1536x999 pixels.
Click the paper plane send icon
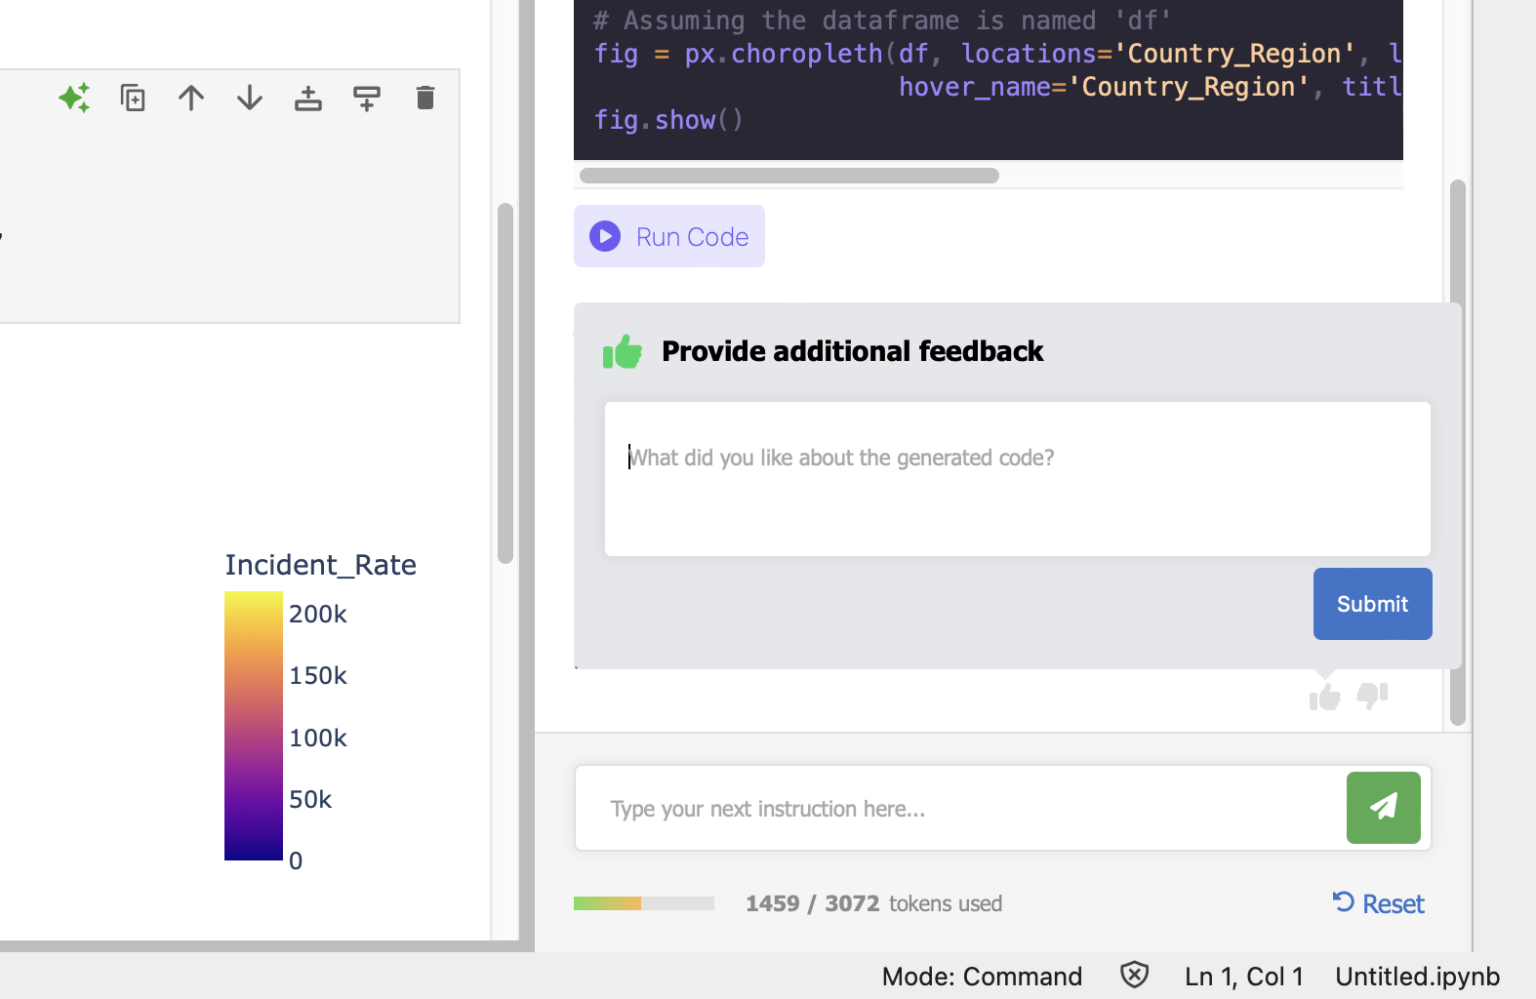1383,807
